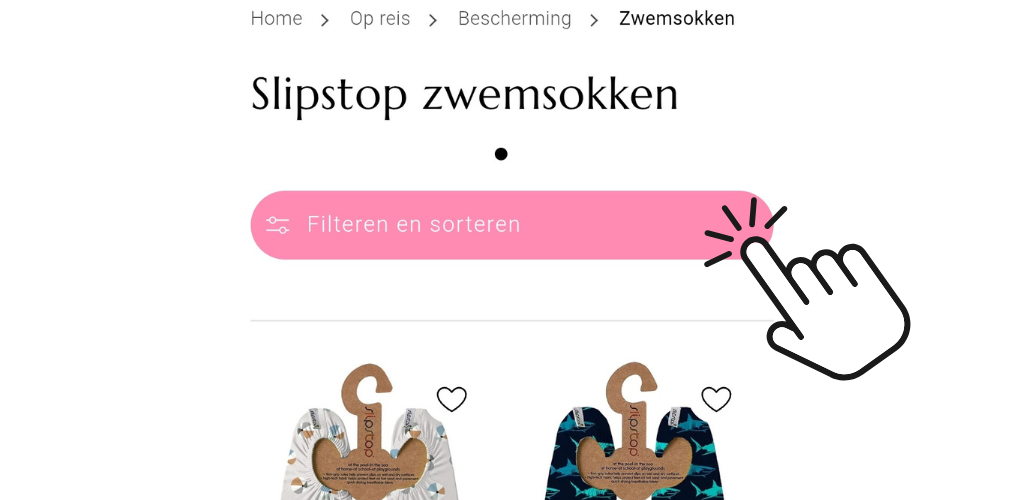Open the Filteren en sorteren button
The width and height of the screenshot is (1024, 500).
click(512, 225)
